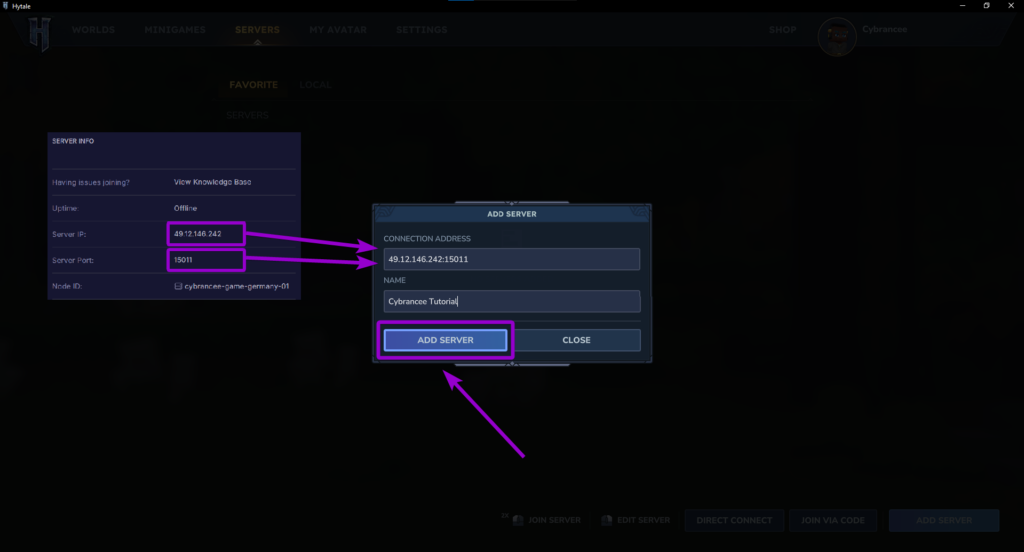
Task: Click the icon beside the node ID
Action: tap(178, 286)
